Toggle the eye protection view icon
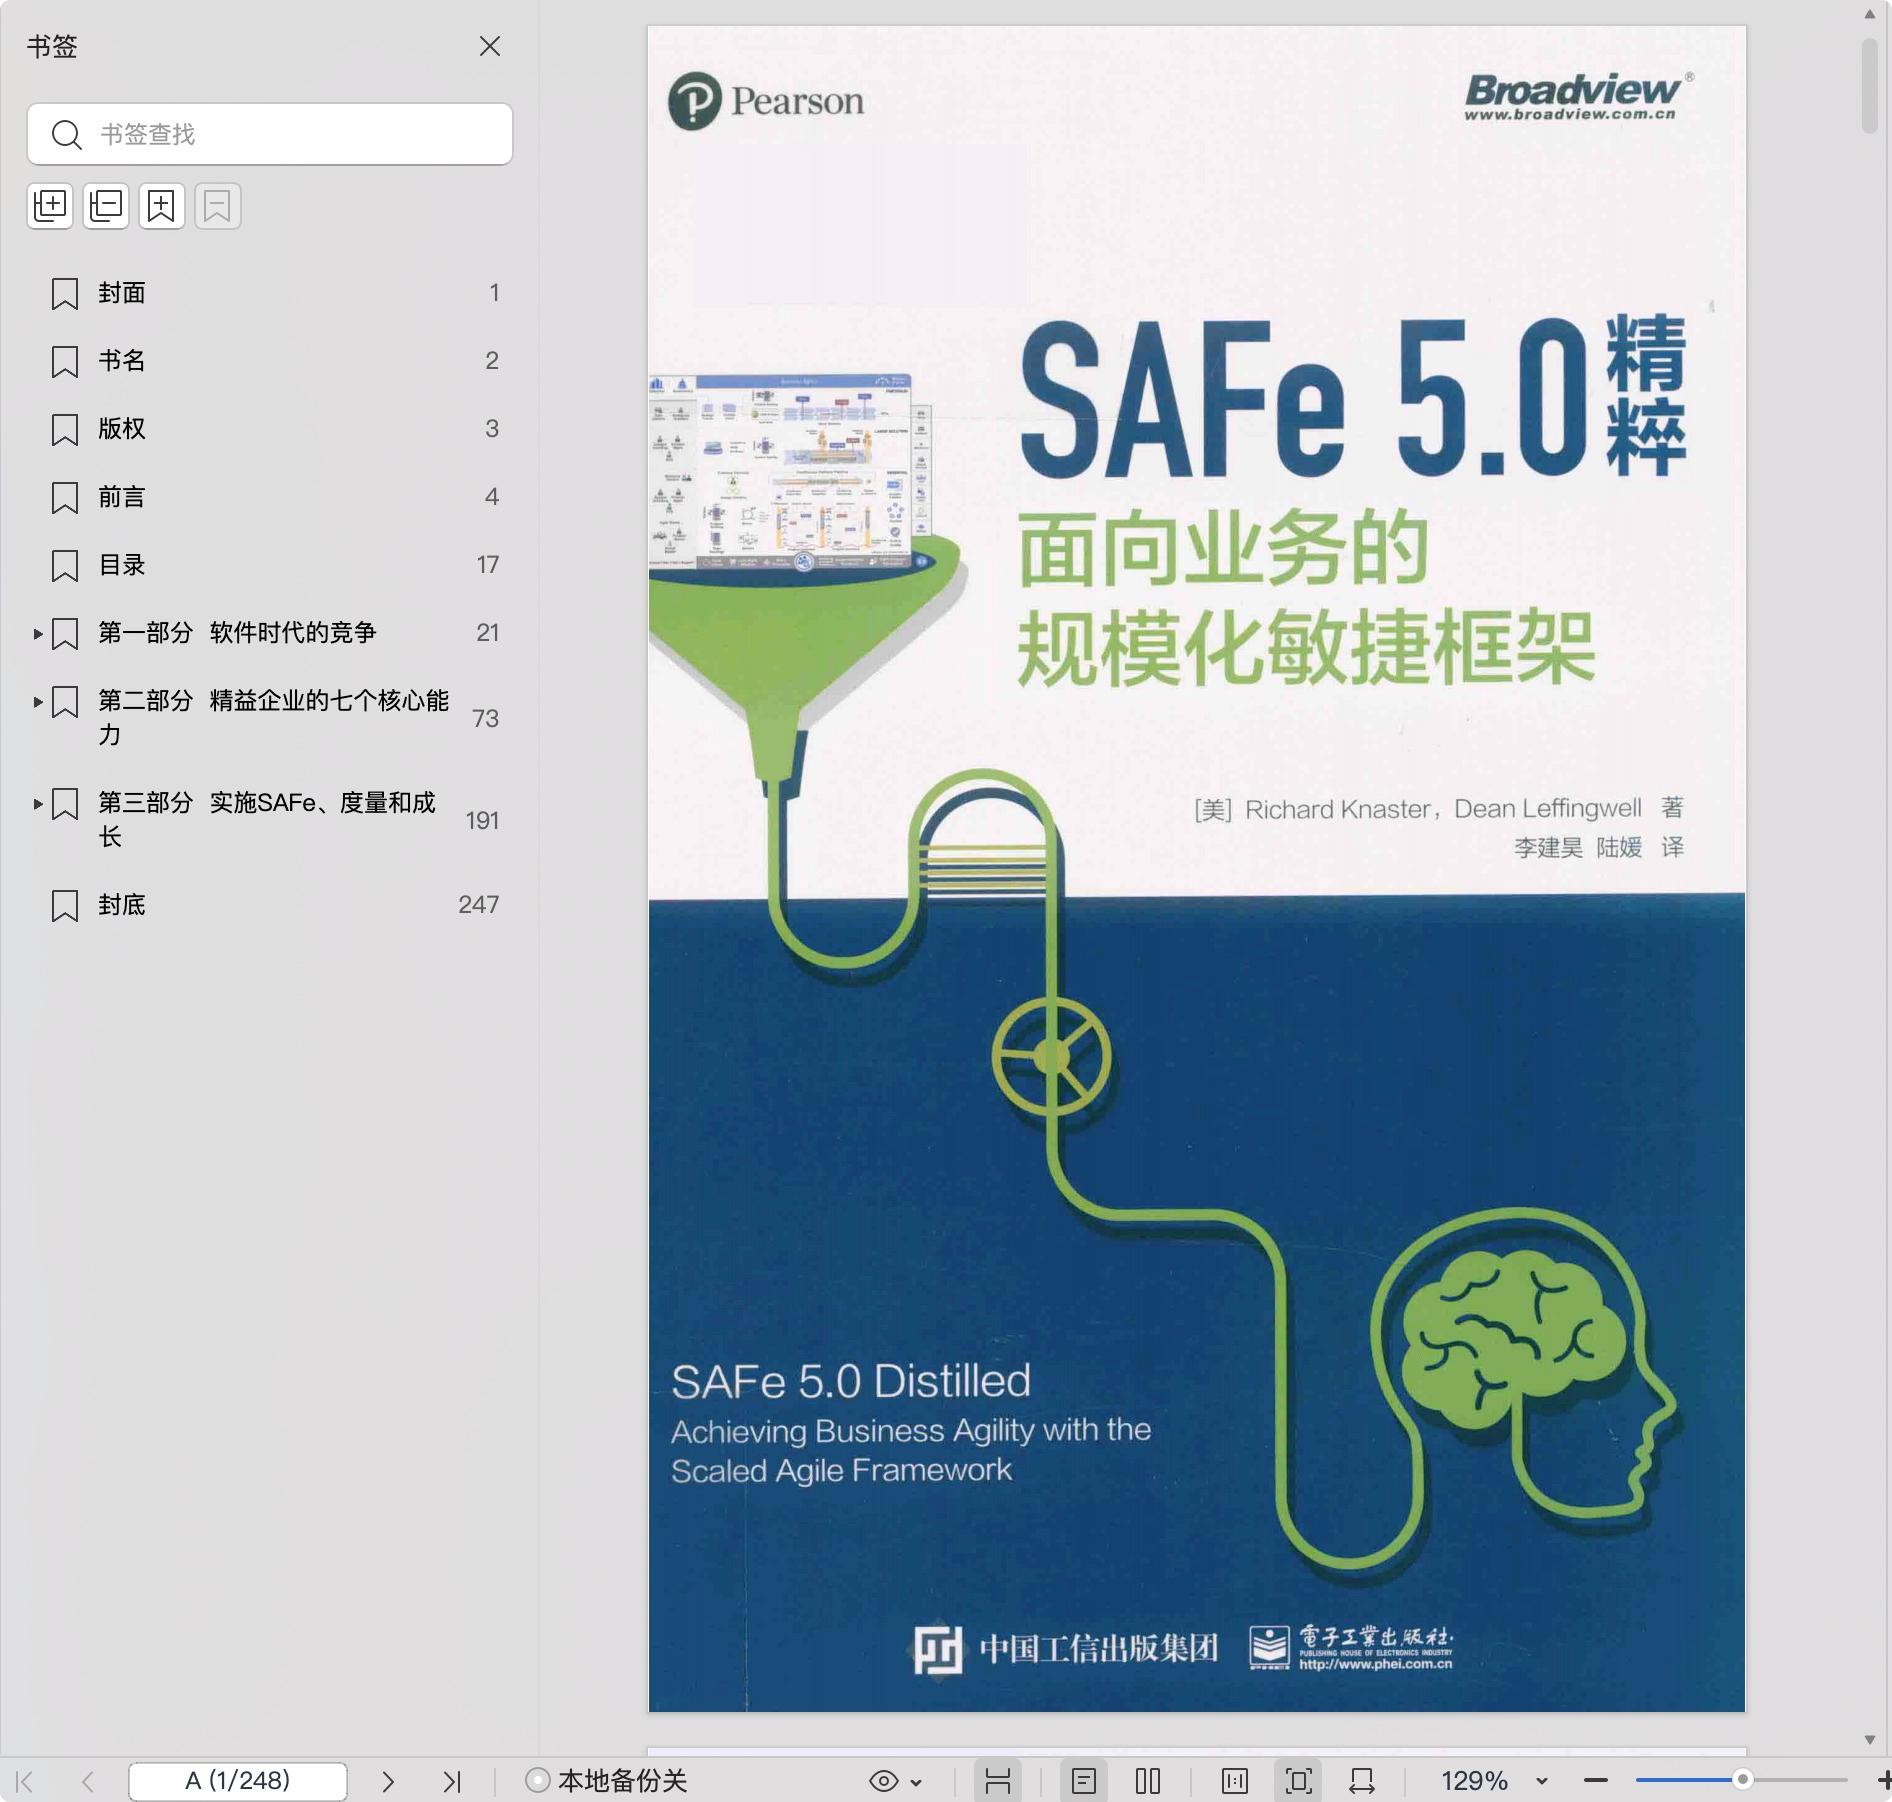 tap(884, 1781)
